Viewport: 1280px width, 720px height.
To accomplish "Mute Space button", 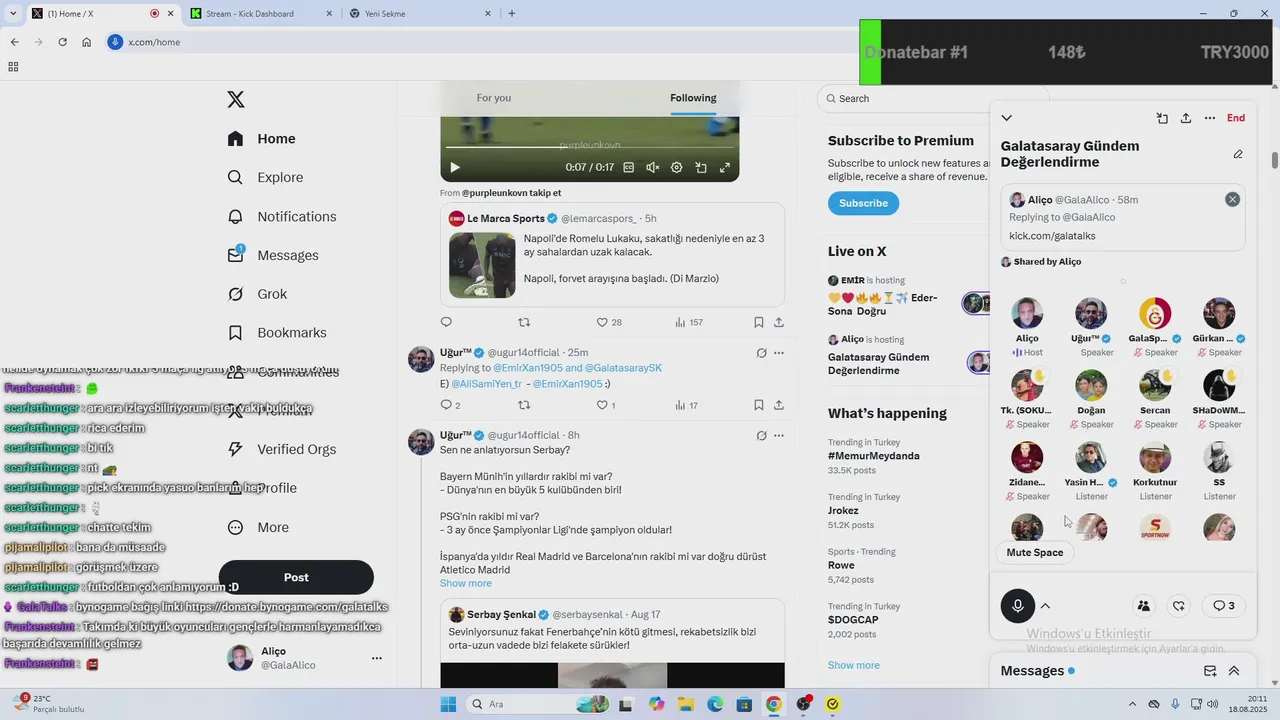I will pos(1035,552).
